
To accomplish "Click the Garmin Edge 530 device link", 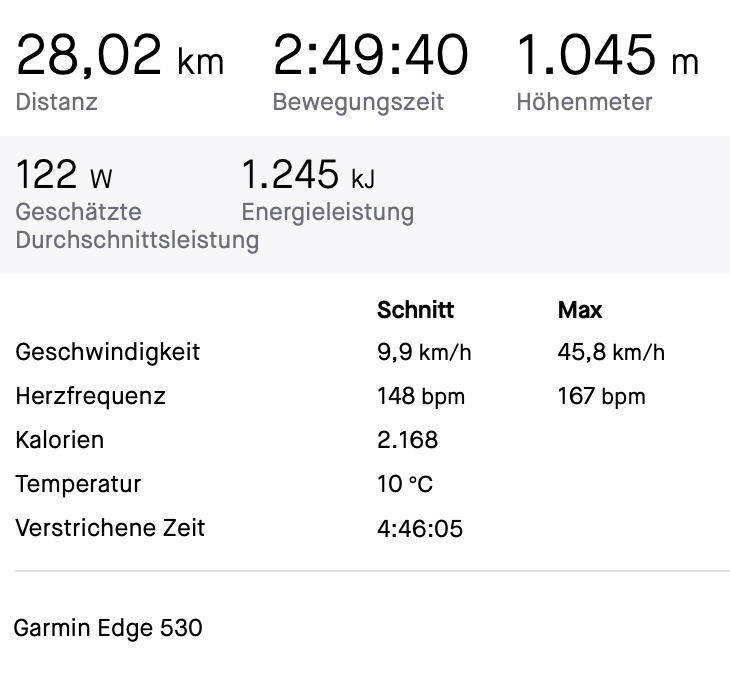I will [x=108, y=628].
